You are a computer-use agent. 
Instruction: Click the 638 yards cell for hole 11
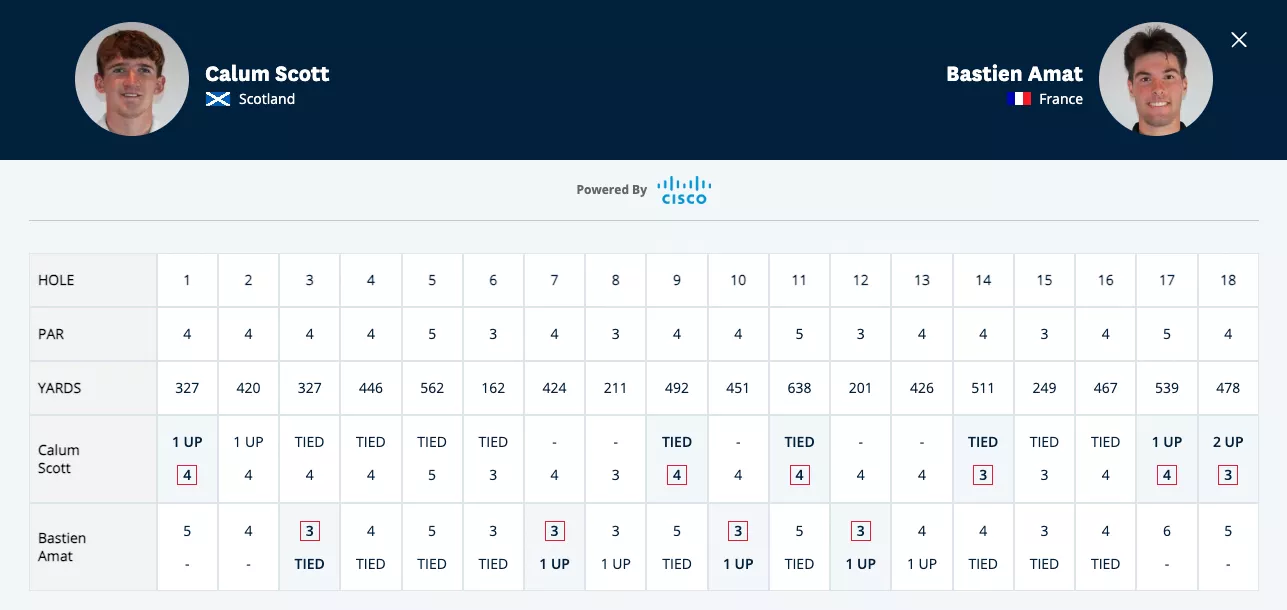click(799, 388)
